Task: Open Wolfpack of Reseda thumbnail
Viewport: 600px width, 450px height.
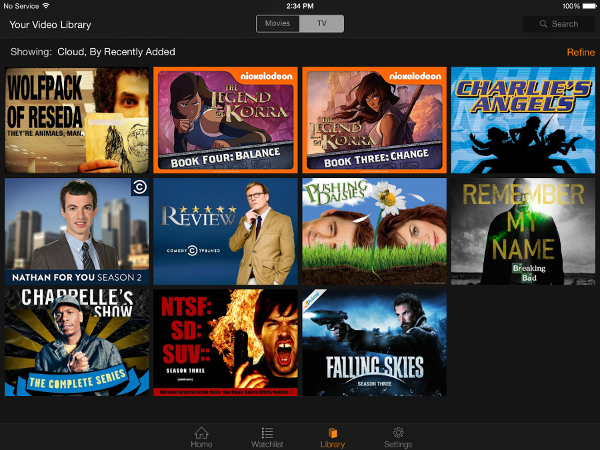Action: click(76, 120)
